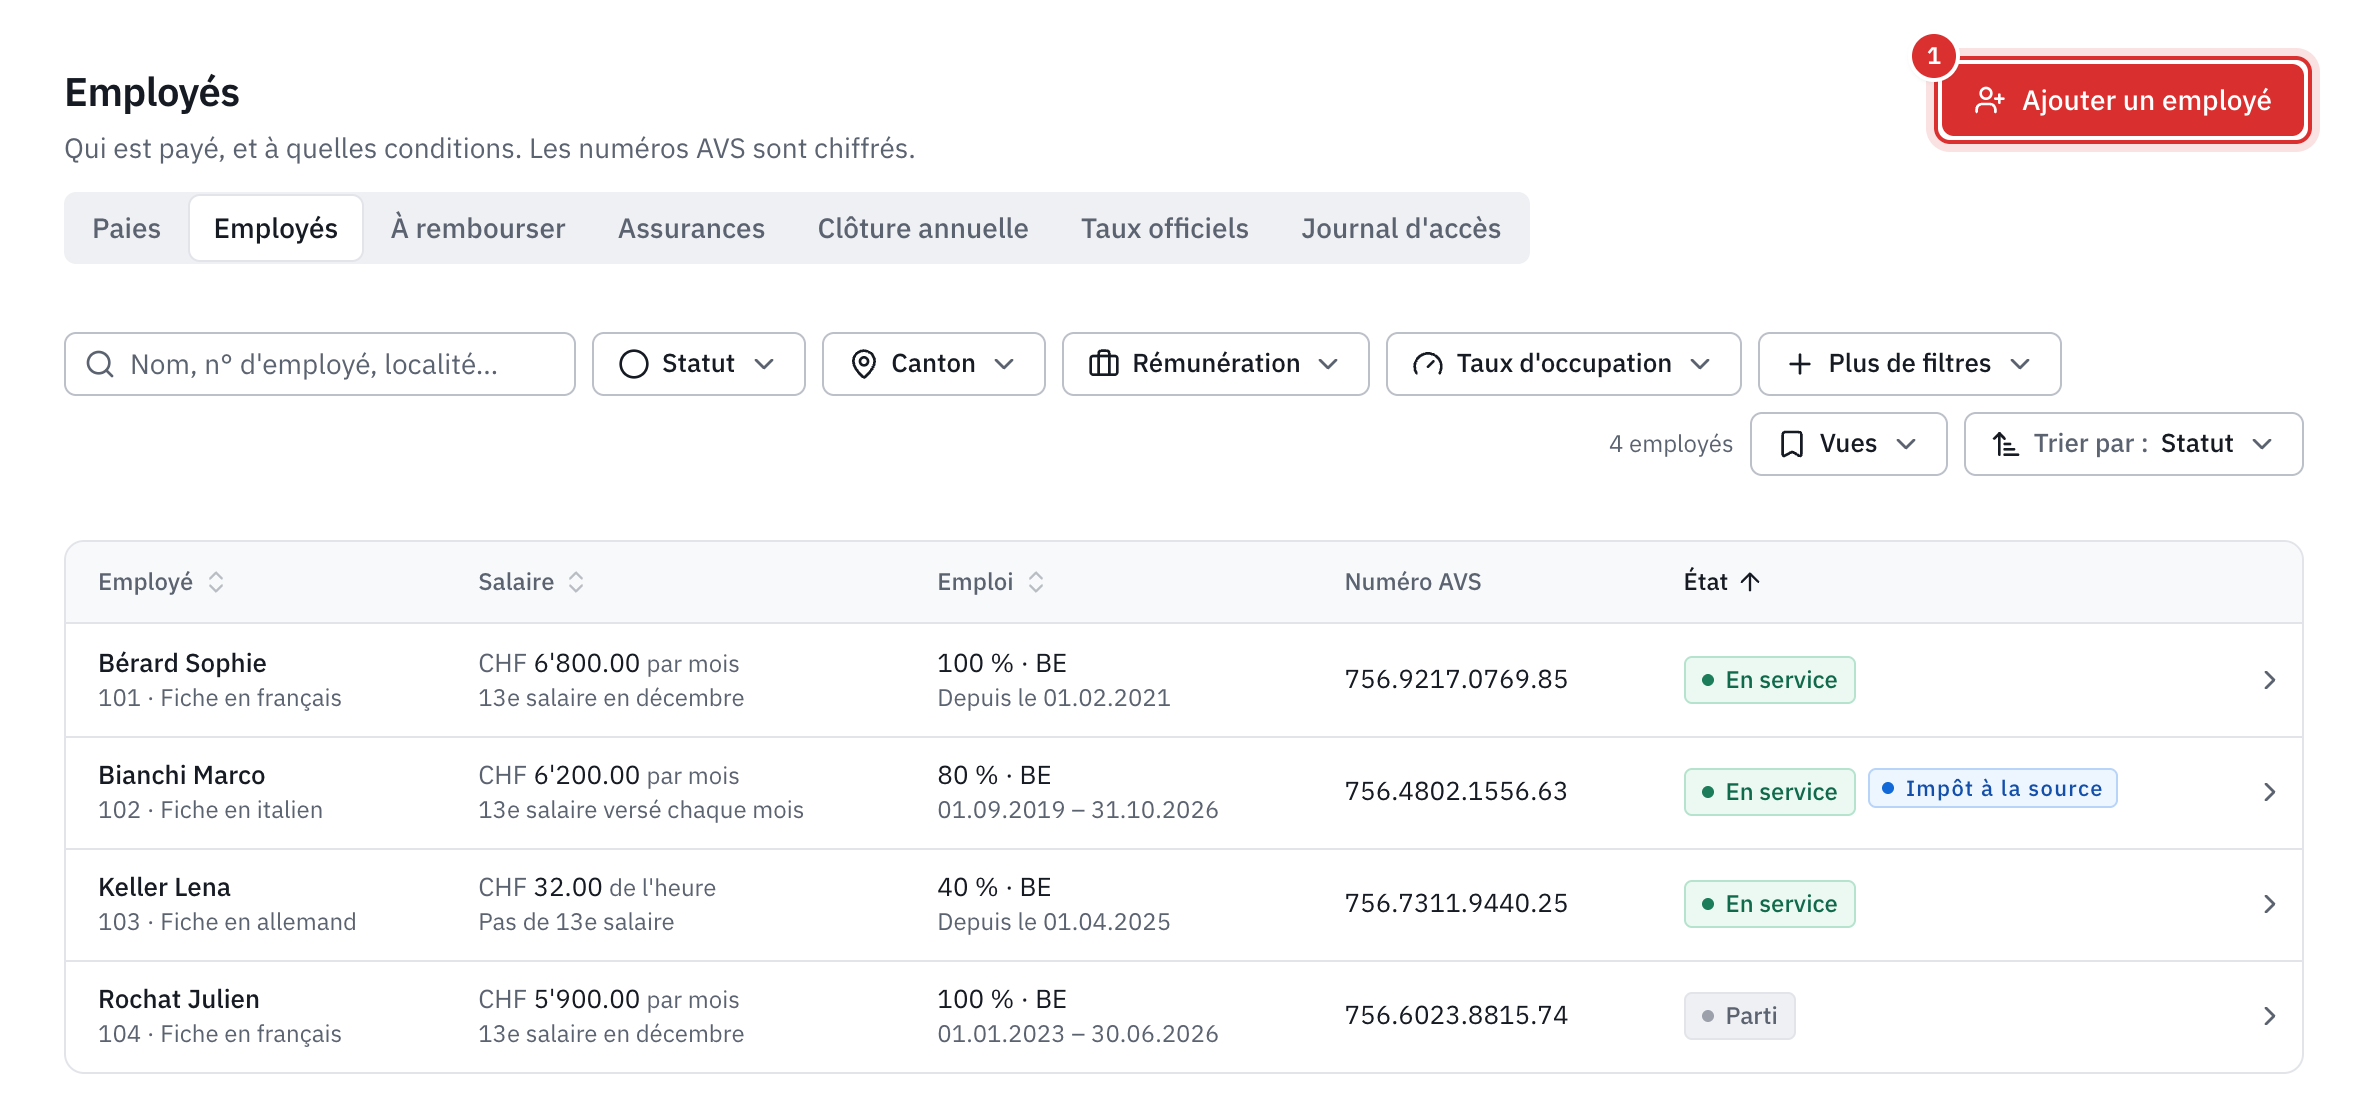Expand the Taux d'occupation filter
Image resolution: width=2368 pixels, height=1120 pixels.
click(x=1564, y=364)
